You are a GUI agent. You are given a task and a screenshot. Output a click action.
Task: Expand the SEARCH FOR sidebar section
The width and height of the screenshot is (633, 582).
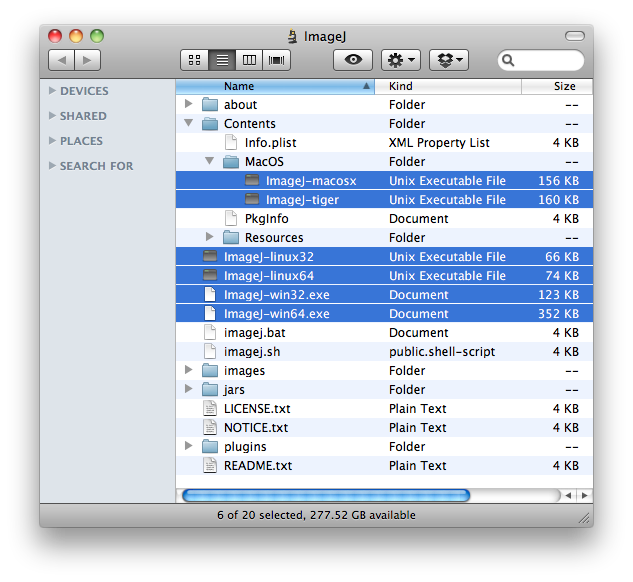point(52,166)
